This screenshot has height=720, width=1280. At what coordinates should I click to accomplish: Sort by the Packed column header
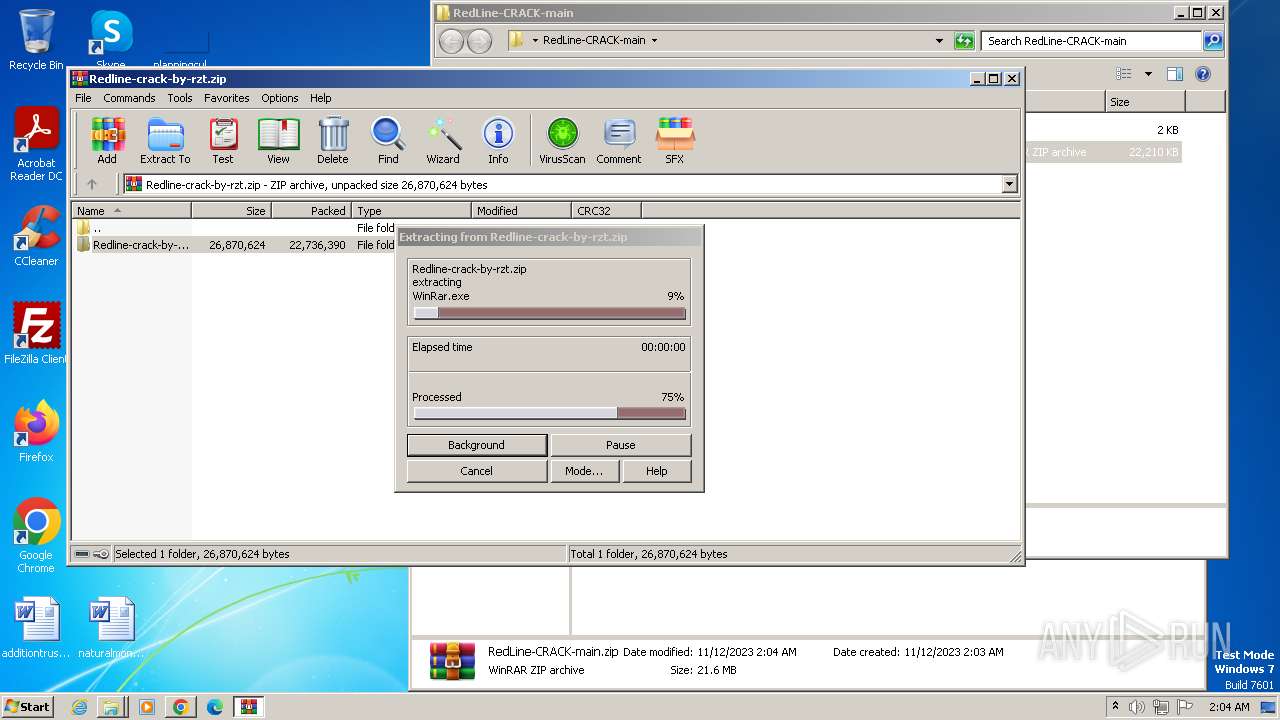click(x=311, y=210)
